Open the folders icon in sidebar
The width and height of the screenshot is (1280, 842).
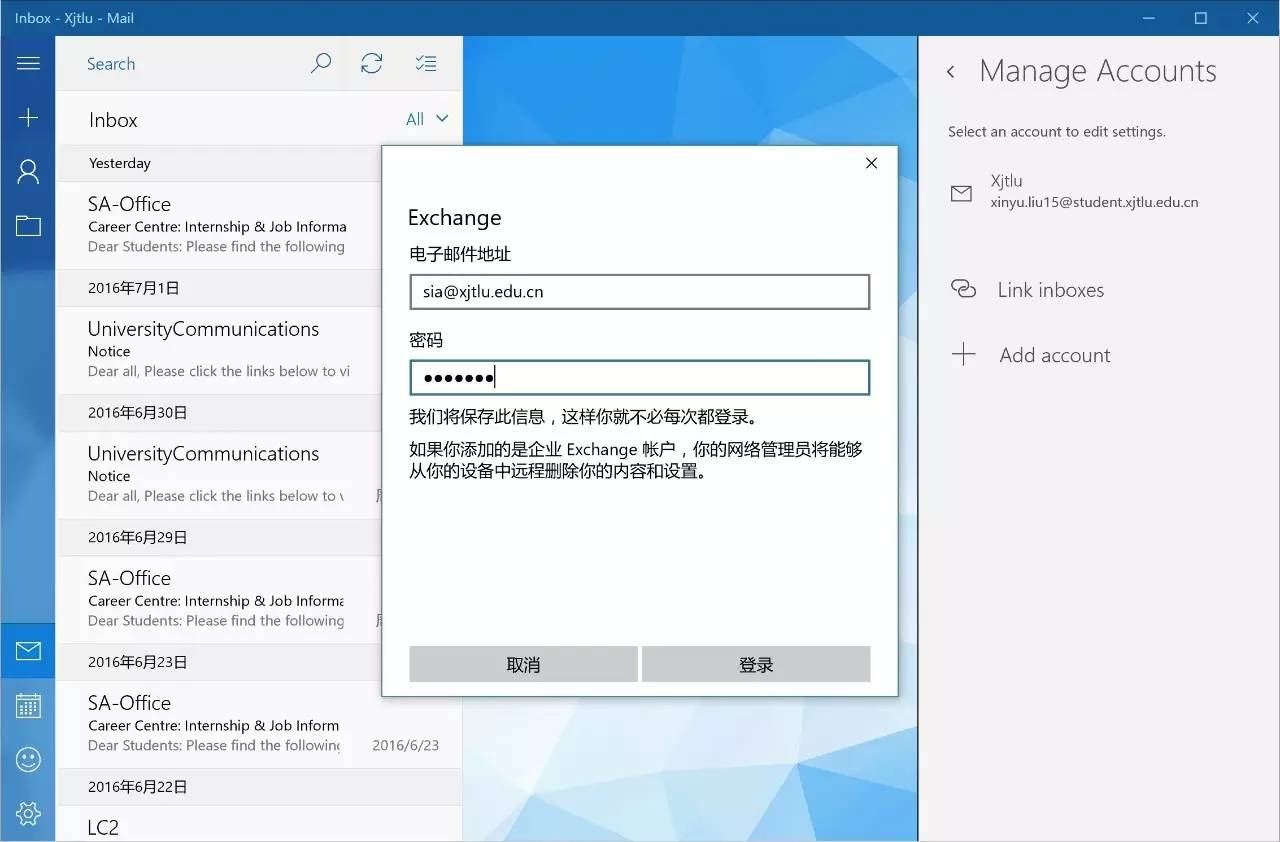28,226
